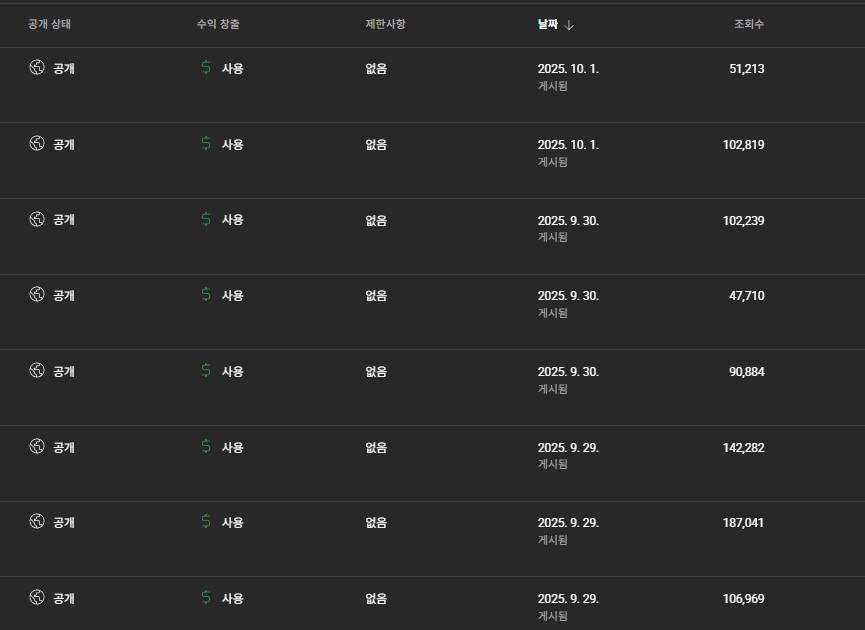Click the 142,282 view count
Screen dimensions: 865x630
pyautogui.click(x=743, y=447)
